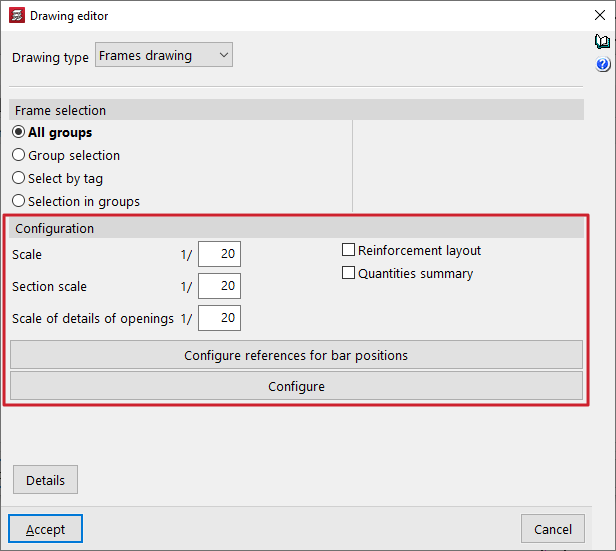616x551 pixels.
Task: Click the blue help question mark icon
Action: click(x=602, y=65)
